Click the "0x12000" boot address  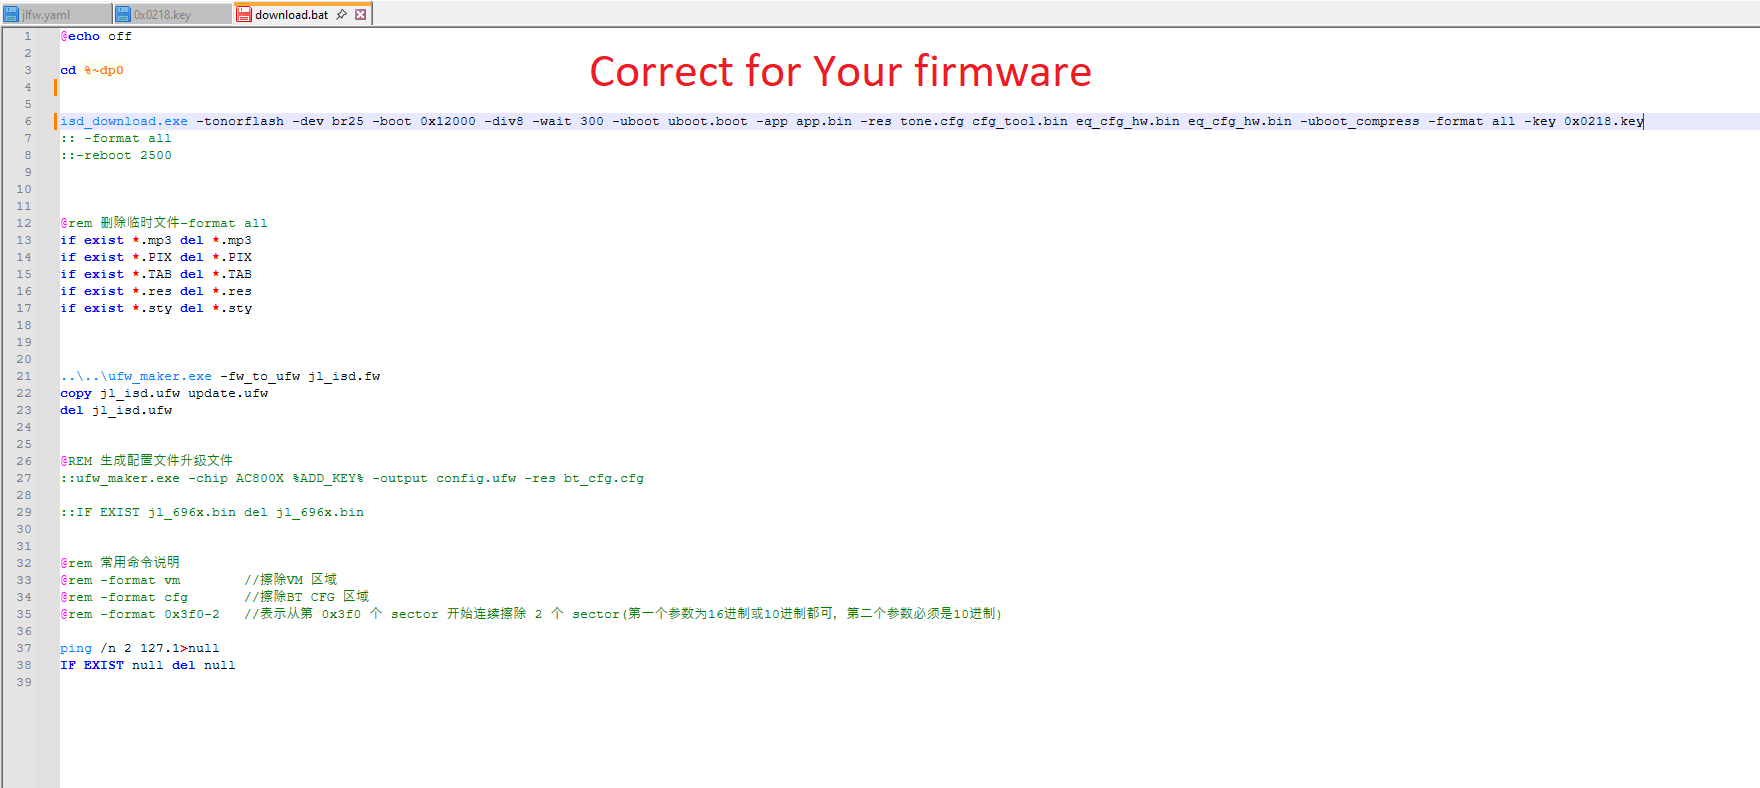[448, 121]
